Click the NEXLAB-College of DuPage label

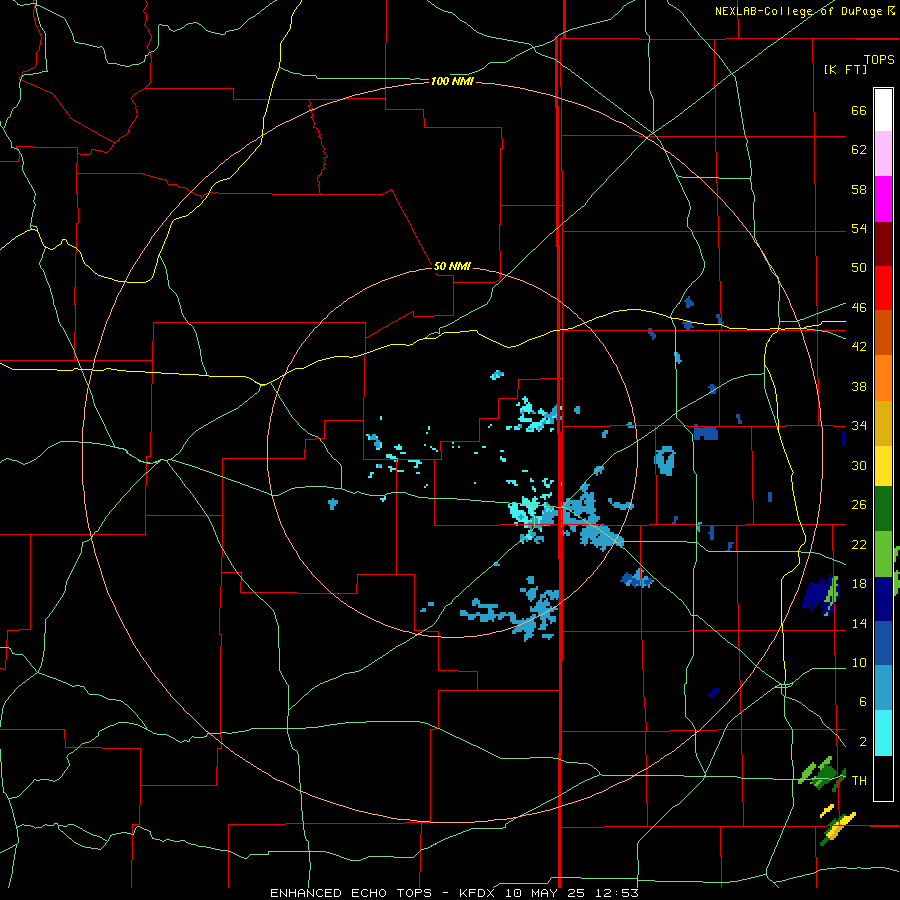[x=798, y=11]
